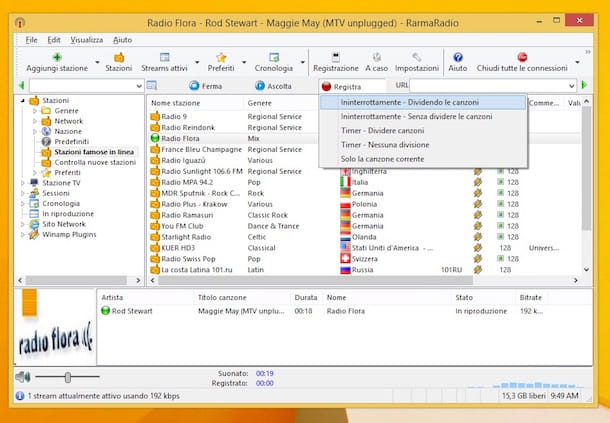
Task: Open Preferiti star toolbar icon
Action: pyautogui.click(x=221, y=57)
